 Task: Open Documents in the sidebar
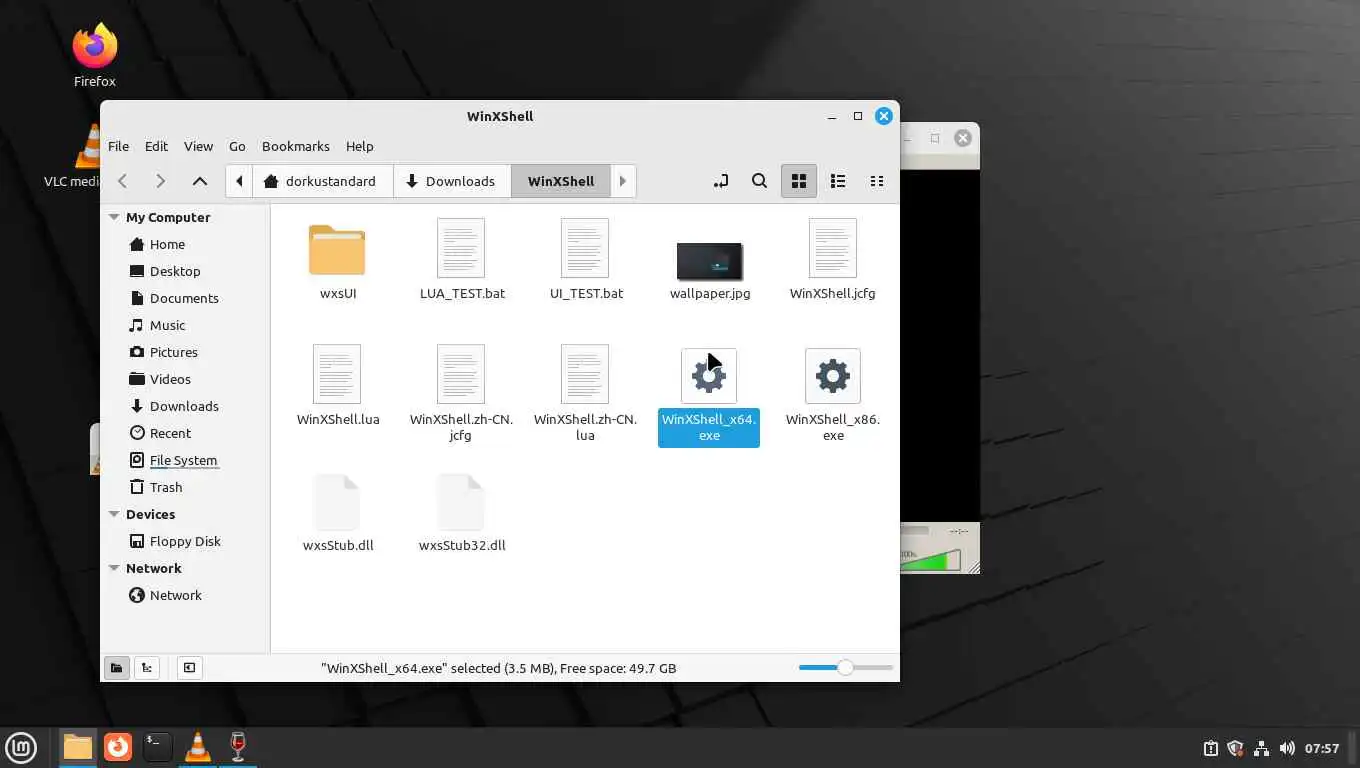(186, 298)
